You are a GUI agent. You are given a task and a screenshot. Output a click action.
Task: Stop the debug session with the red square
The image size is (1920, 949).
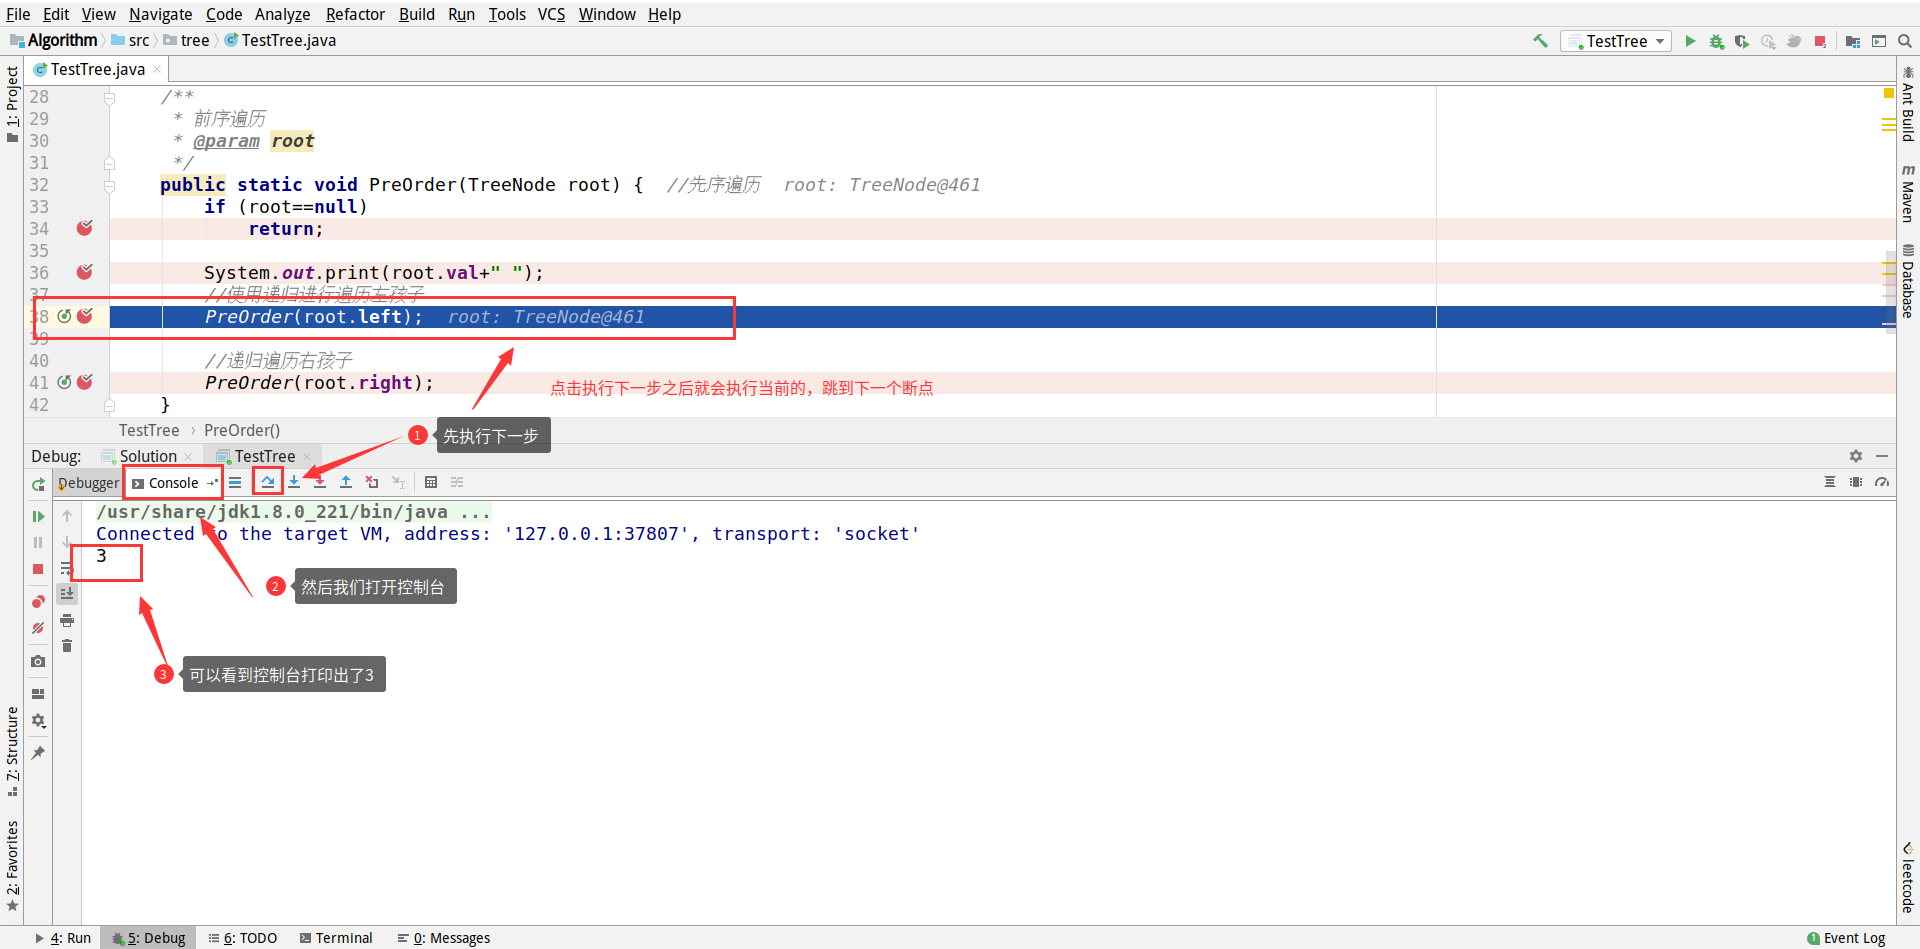(x=38, y=568)
